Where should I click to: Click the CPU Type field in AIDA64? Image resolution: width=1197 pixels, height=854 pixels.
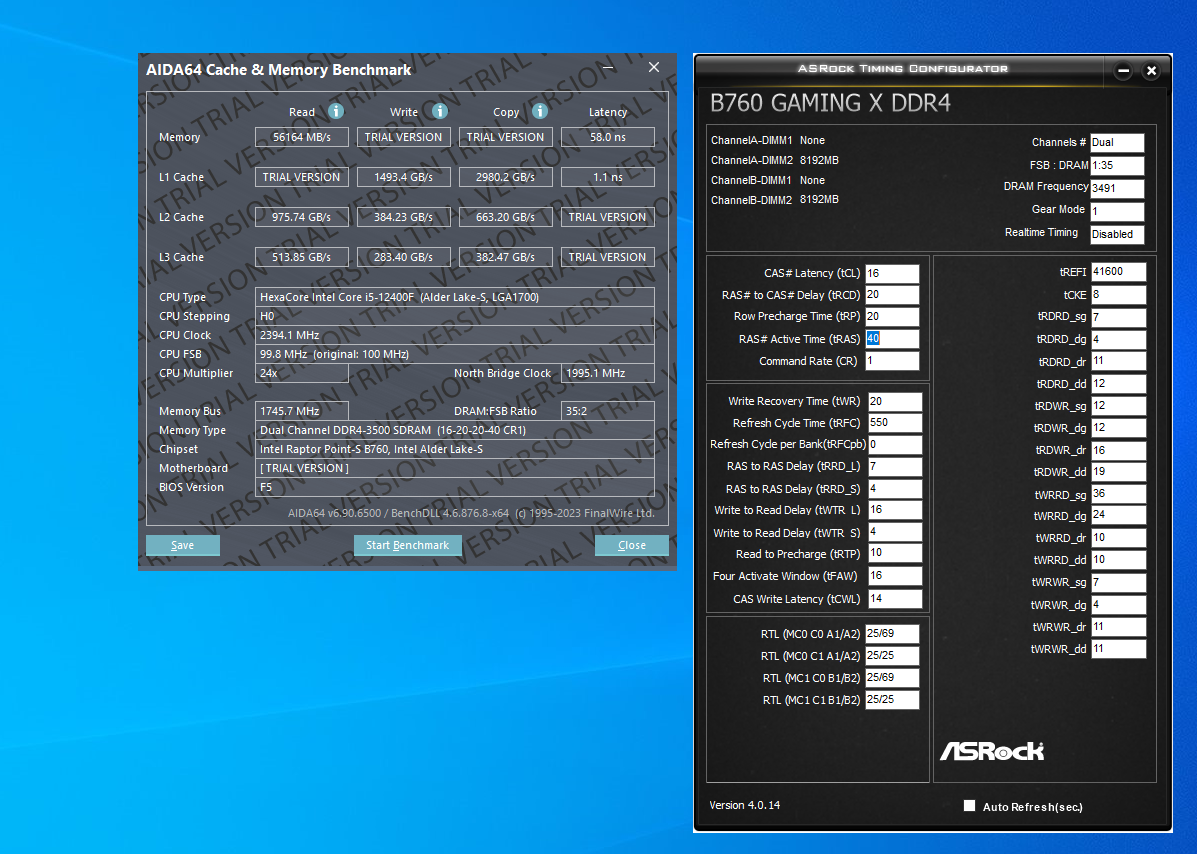tap(454, 298)
